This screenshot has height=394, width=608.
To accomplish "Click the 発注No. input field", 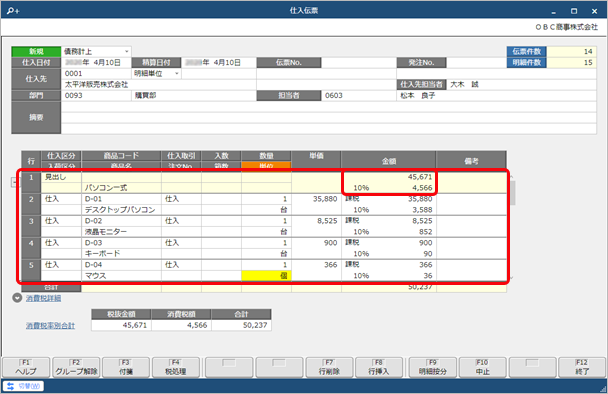I will (x=476, y=62).
